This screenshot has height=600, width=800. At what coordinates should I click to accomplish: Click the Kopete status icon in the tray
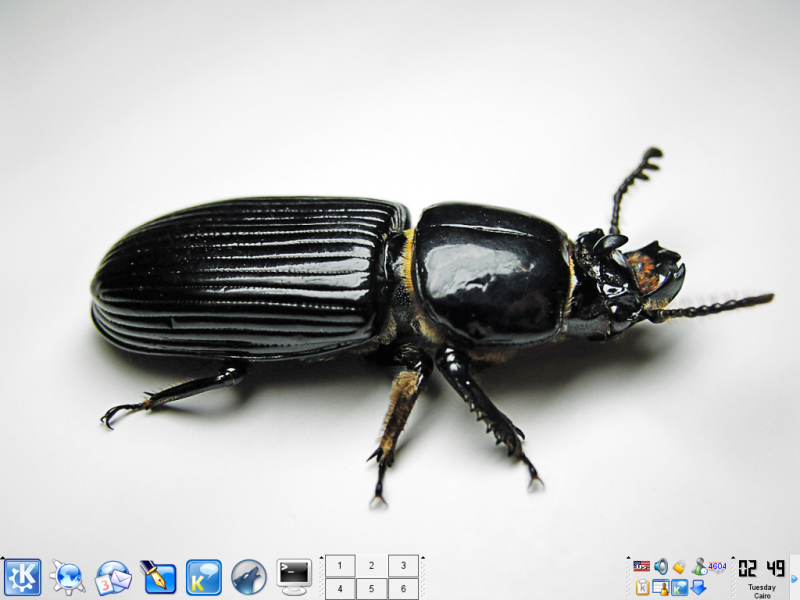coord(680,587)
